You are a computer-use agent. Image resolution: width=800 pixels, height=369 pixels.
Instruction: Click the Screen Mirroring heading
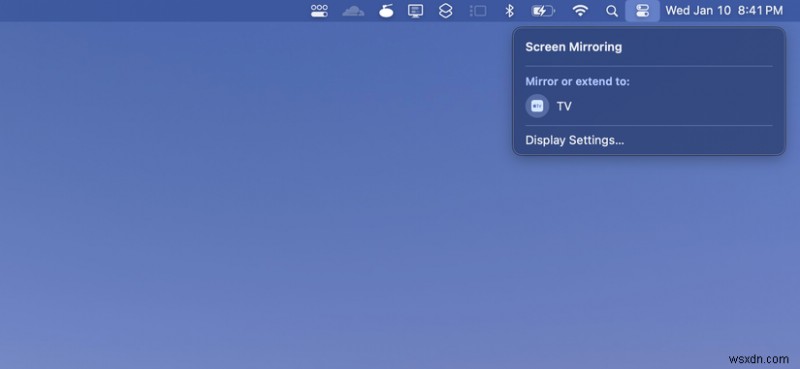pos(573,47)
